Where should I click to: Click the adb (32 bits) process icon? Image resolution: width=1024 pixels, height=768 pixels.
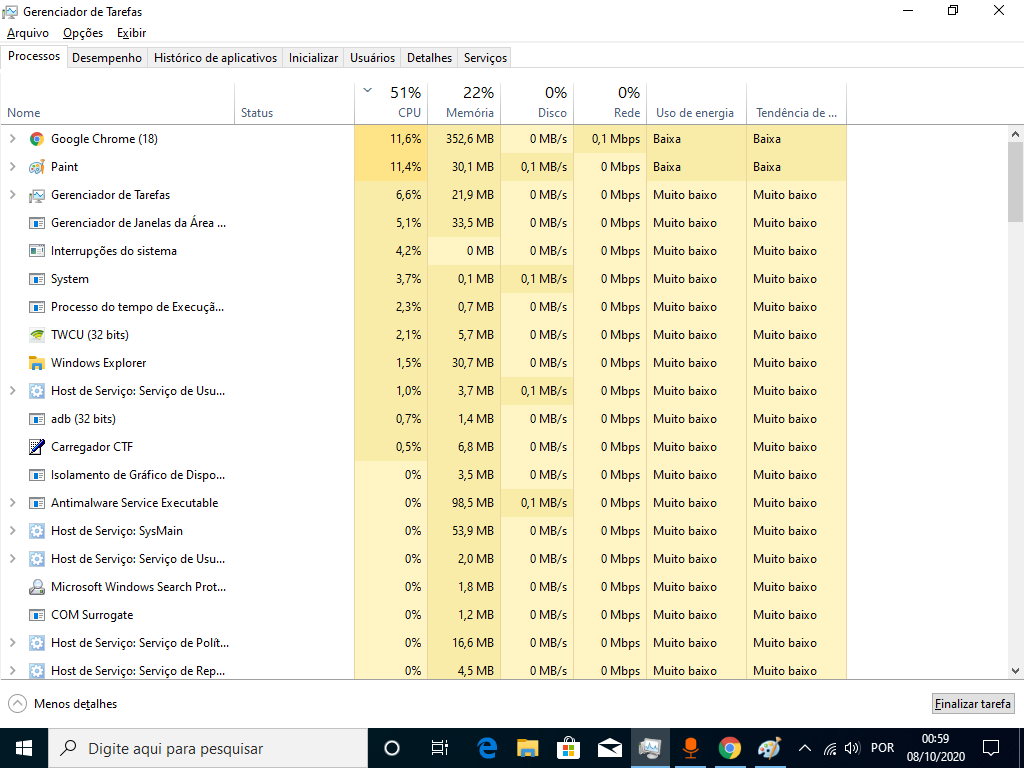point(37,419)
